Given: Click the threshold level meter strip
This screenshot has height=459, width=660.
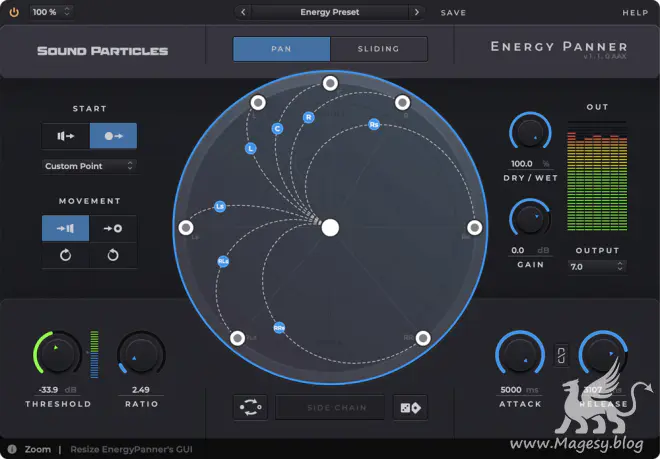Looking at the screenshot, I should pos(95,354).
